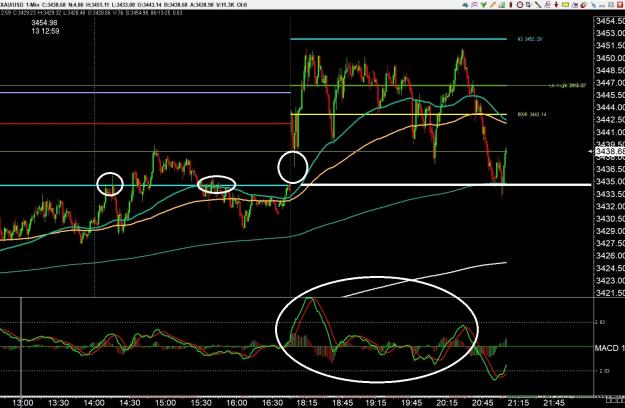The image size is (625, 408).
Task: Click the MACD indicator label
Action: tap(609, 348)
